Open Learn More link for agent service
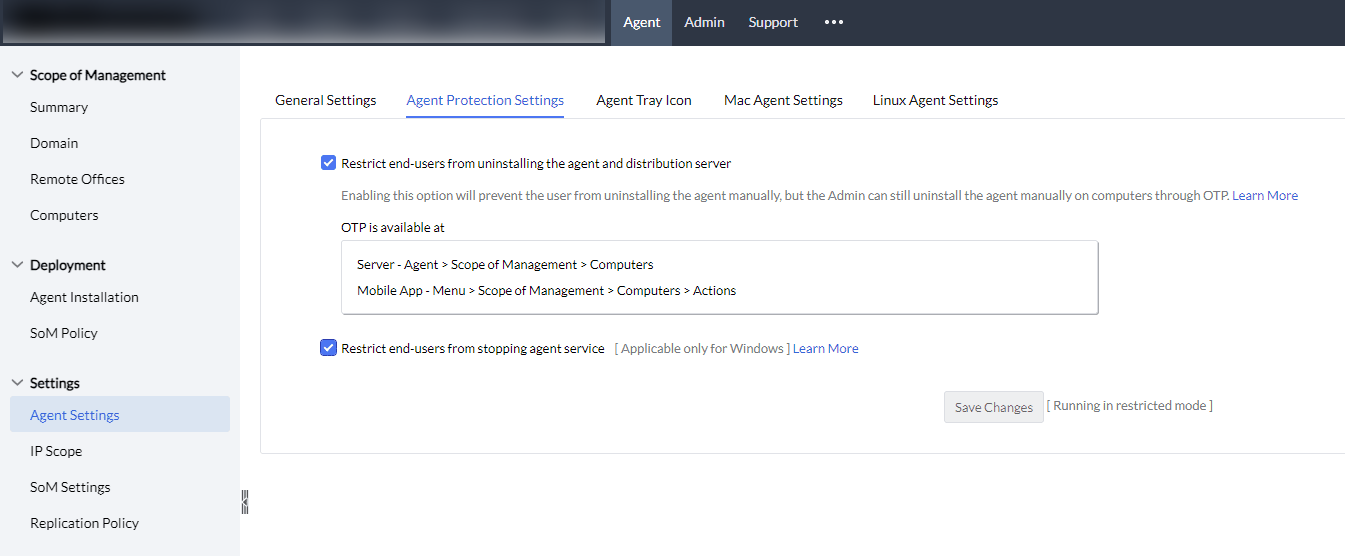The height and width of the screenshot is (556, 1345). [825, 349]
